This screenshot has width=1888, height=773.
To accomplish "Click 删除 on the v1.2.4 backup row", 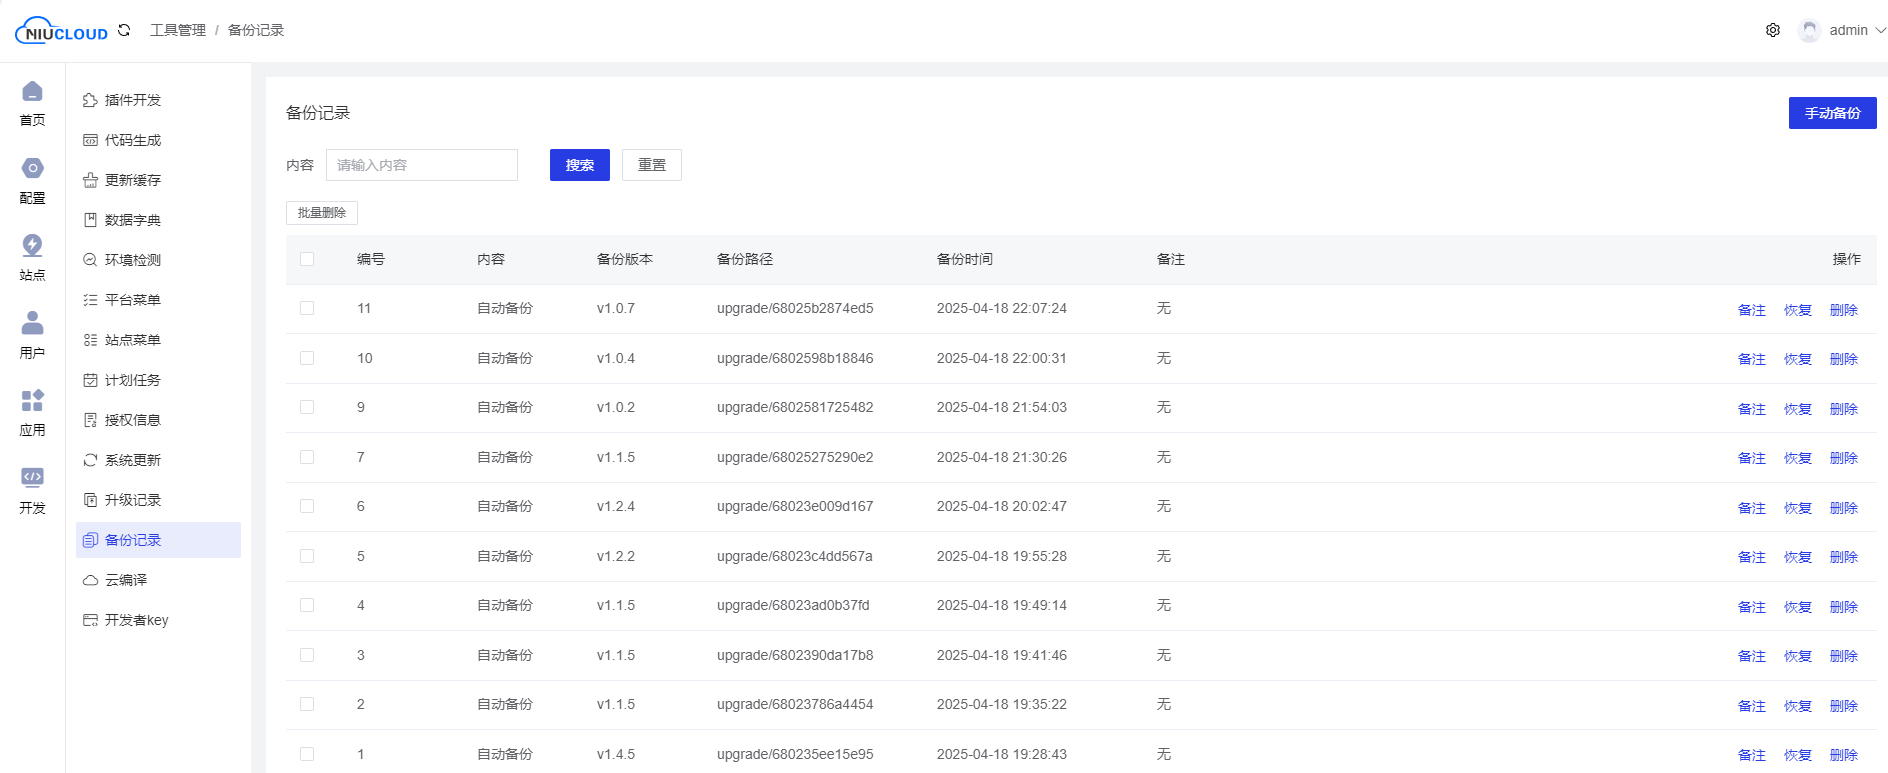I will 1843,508.
